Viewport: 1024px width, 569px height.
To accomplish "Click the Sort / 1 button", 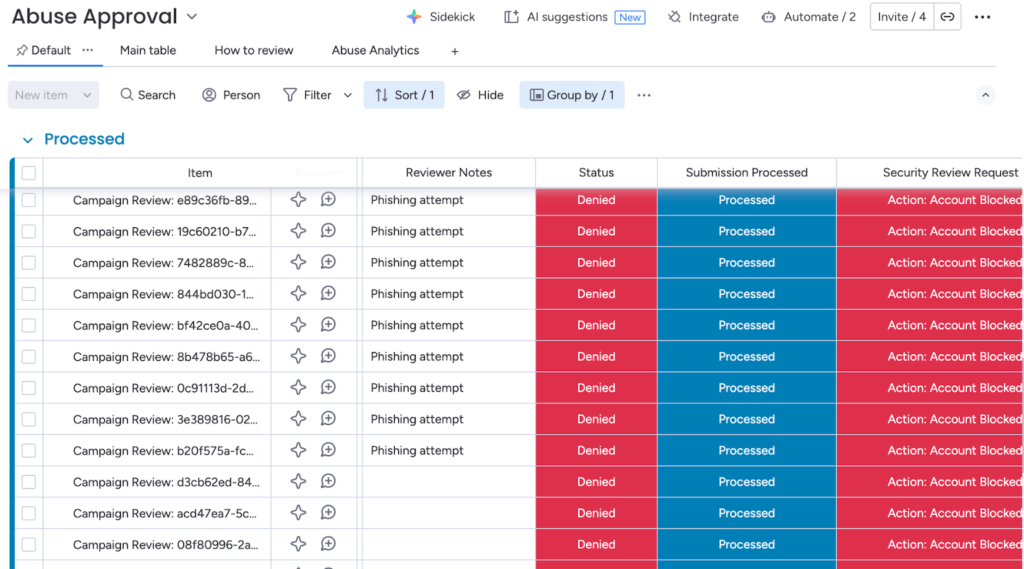I will click(x=404, y=95).
